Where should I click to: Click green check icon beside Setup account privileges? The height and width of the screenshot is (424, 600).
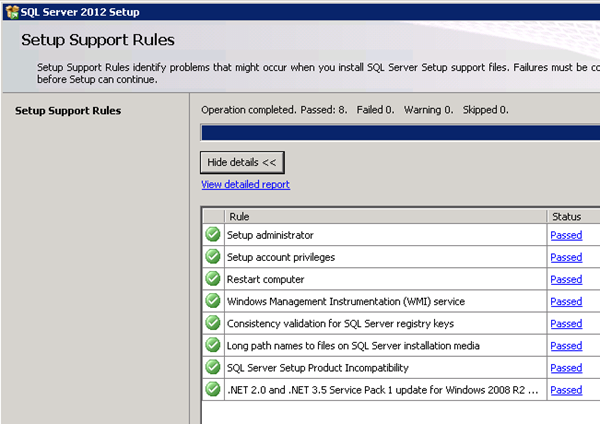(213, 257)
